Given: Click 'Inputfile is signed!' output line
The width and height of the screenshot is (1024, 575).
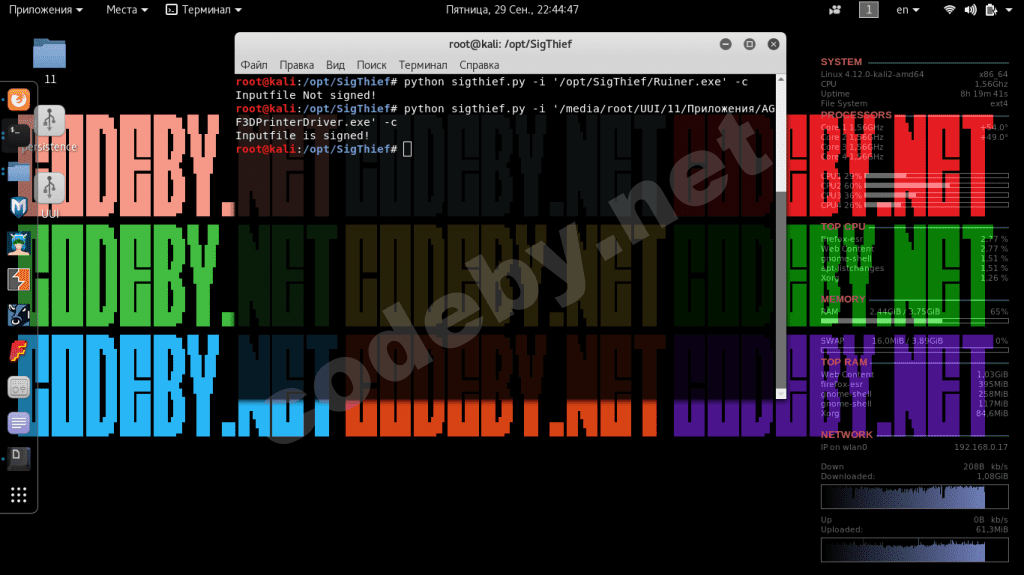Looking at the screenshot, I should [x=302, y=136].
